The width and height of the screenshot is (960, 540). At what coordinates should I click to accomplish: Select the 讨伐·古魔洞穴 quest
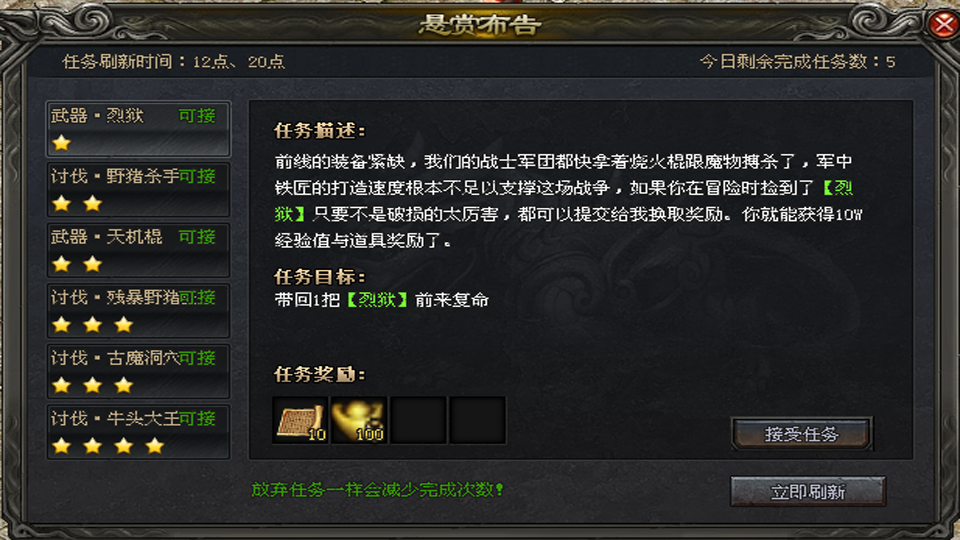pyautogui.click(x=138, y=372)
